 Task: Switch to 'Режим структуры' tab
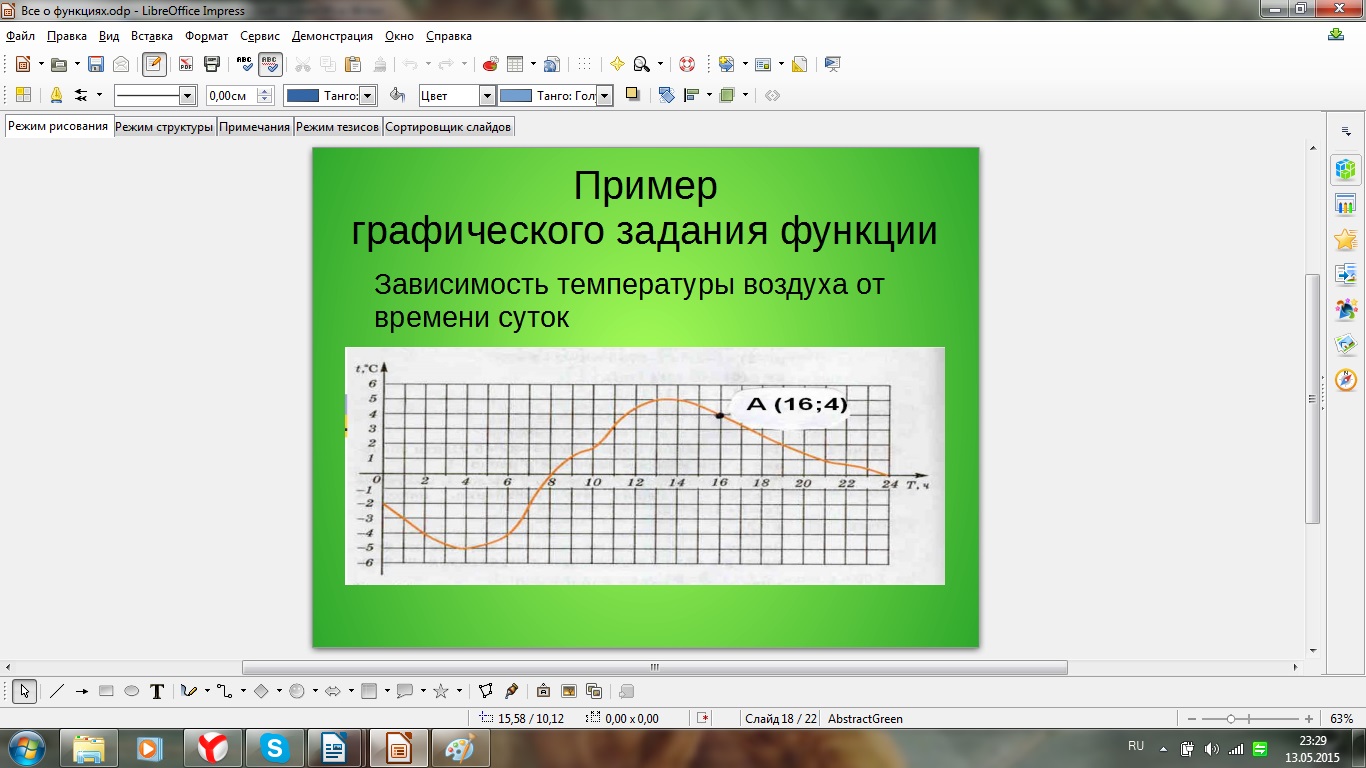click(x=164, y=127)
